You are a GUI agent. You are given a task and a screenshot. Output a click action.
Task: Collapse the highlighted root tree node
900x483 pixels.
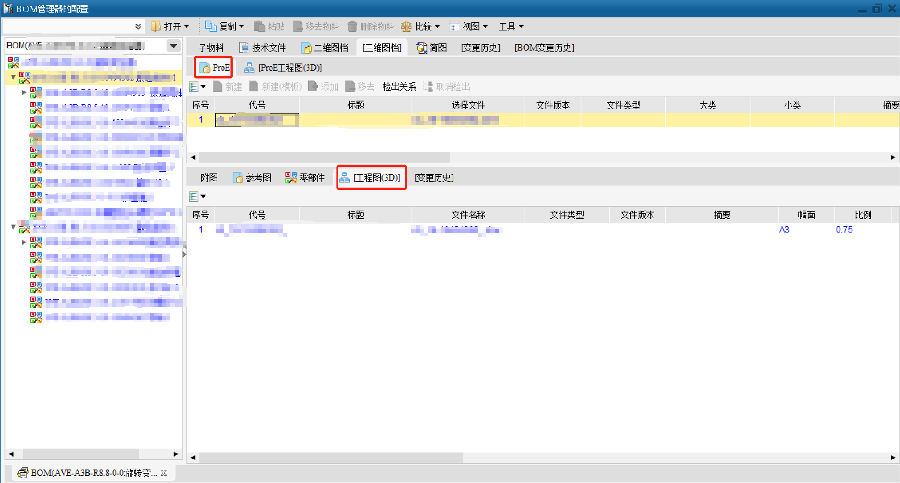click(14, 76)
